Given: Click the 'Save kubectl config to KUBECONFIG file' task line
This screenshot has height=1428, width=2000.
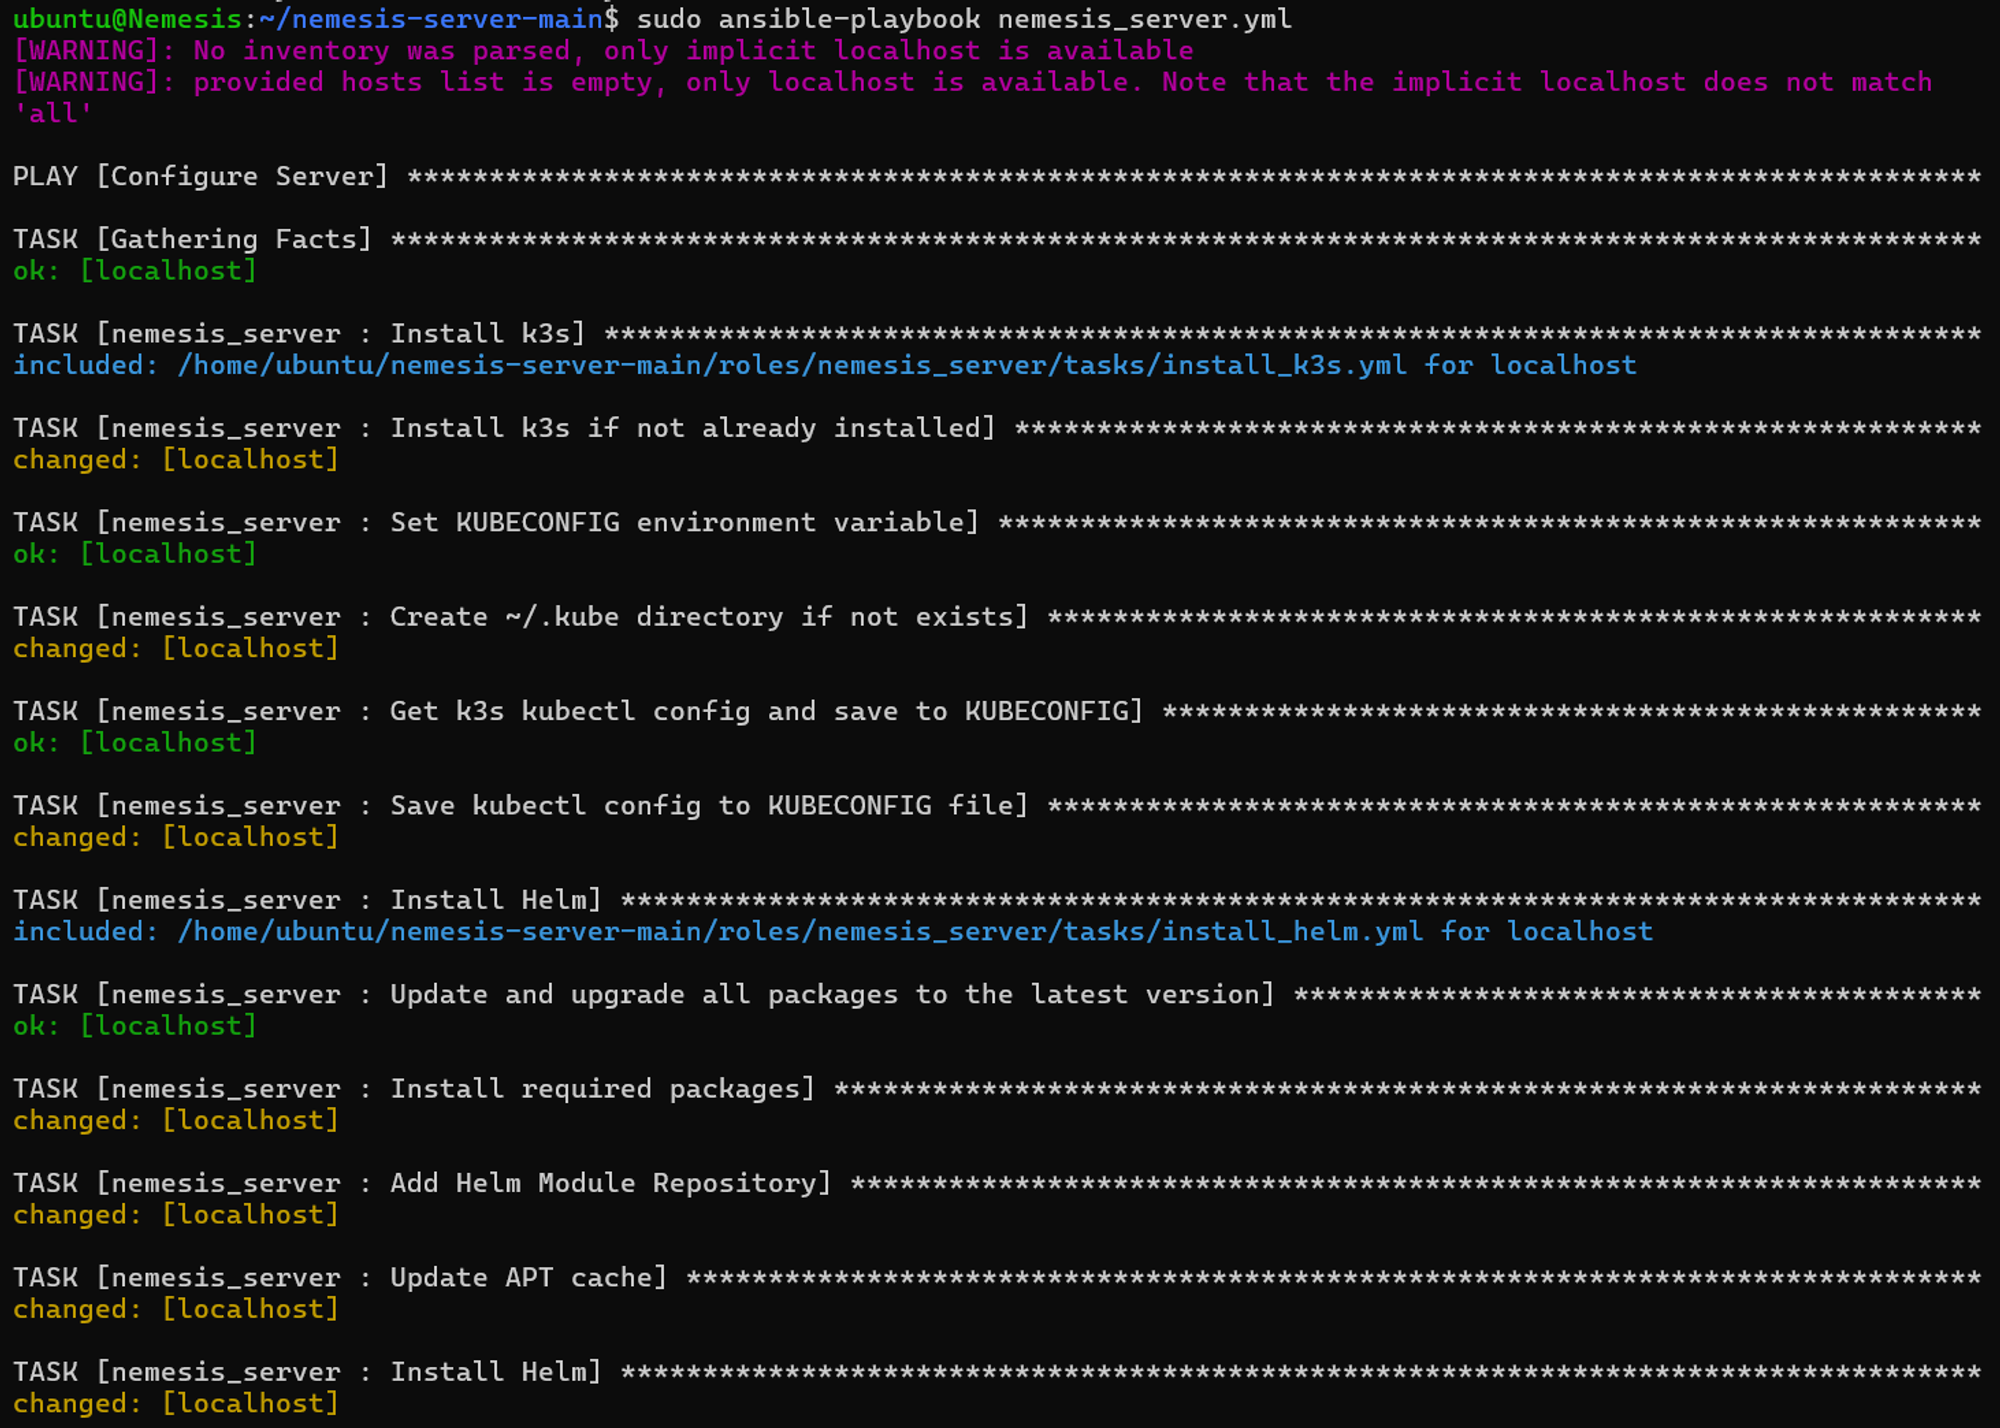Looking at the screenshot, I should click(997, 806).
